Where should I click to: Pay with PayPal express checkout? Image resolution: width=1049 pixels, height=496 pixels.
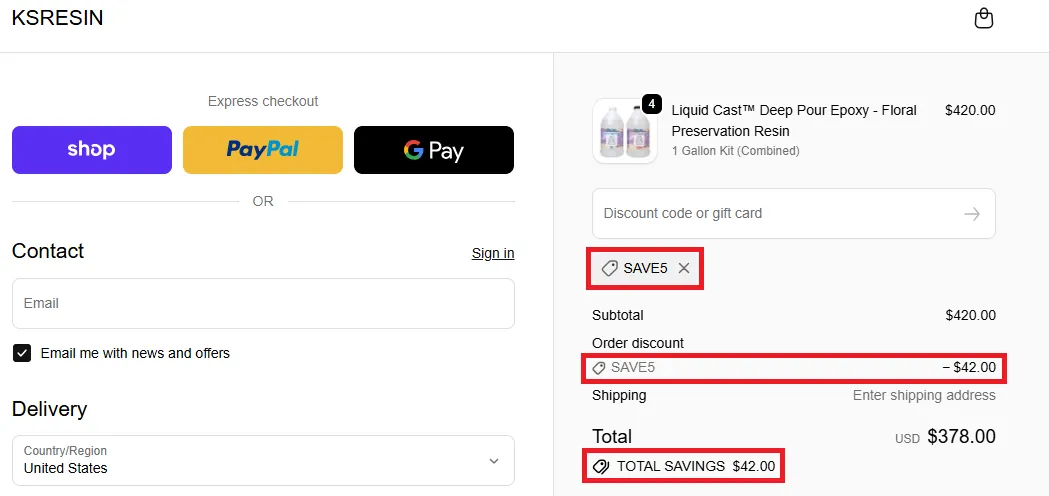click(x=263, y=150)
